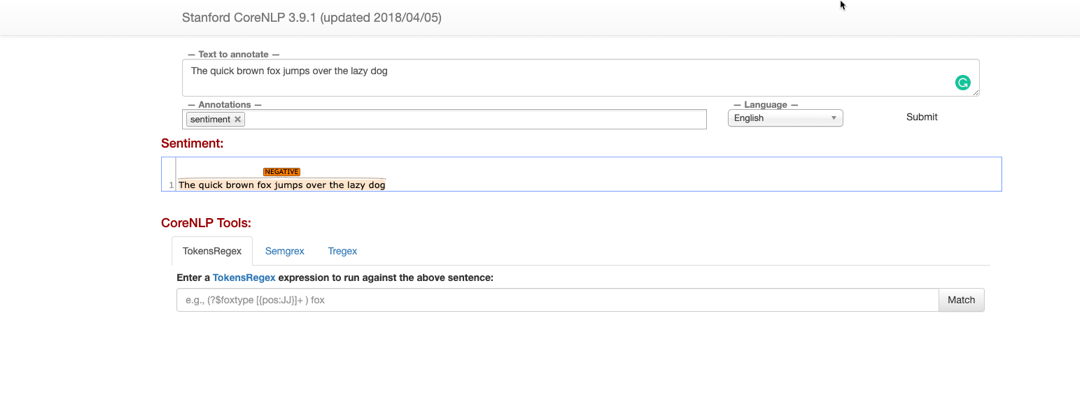Screen dimensions: 1080x402
Task: Click the sentiment tag label
Action: [210, 119]
